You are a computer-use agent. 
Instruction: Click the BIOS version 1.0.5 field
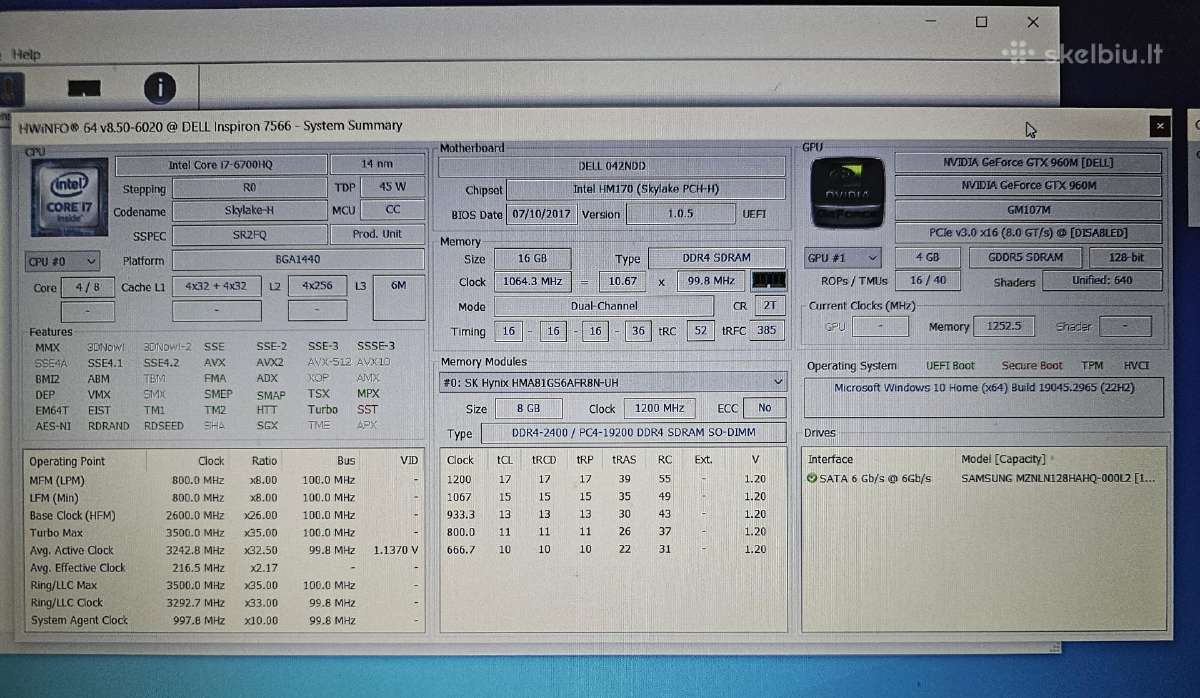(x=680, y=214)
